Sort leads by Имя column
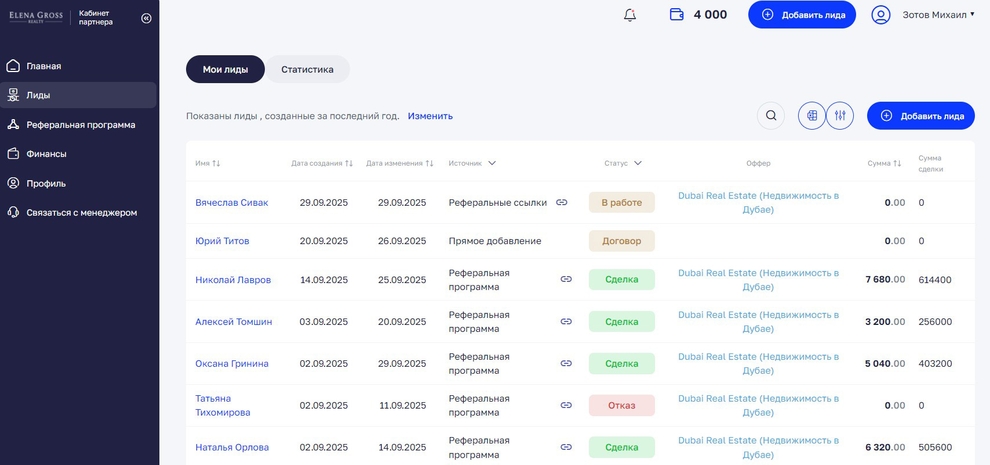 208,163
